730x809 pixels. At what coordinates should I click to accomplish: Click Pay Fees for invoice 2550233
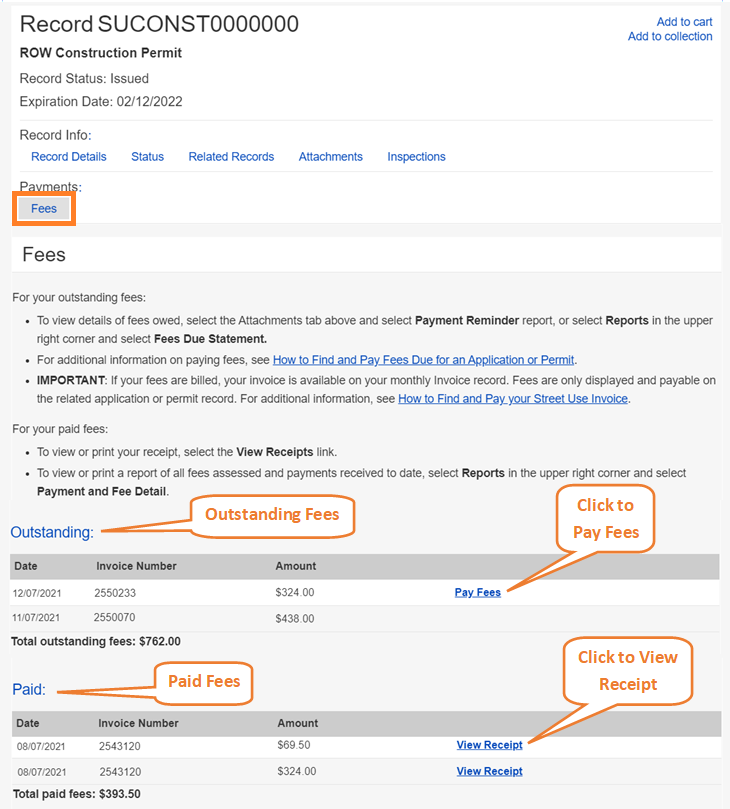pos(477,593)
